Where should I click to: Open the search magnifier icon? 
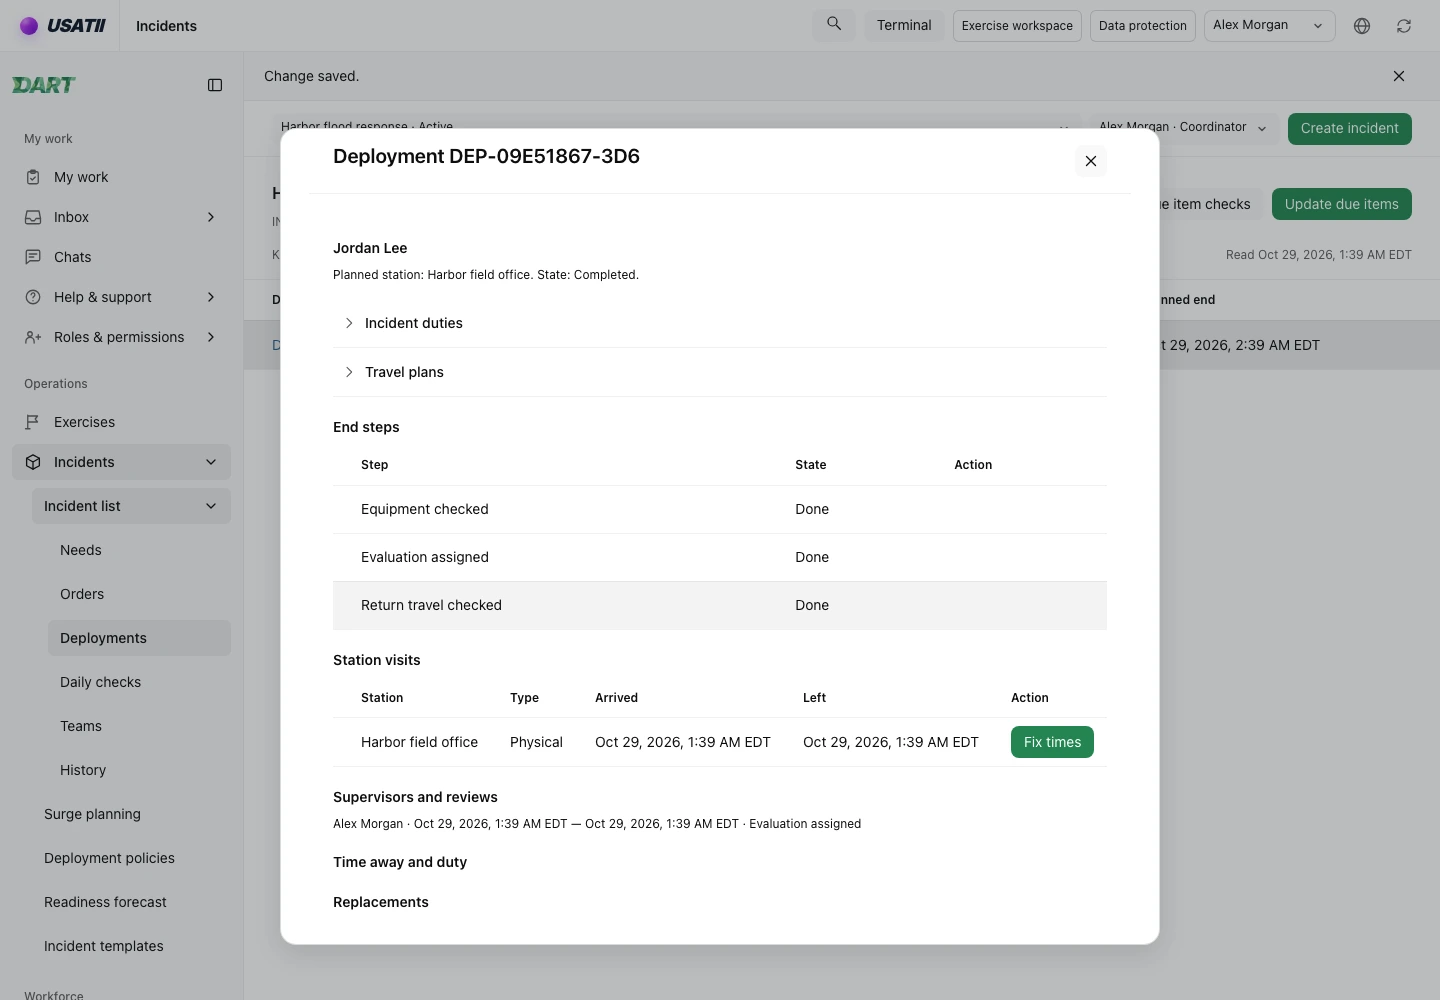(x=834, y=25)
